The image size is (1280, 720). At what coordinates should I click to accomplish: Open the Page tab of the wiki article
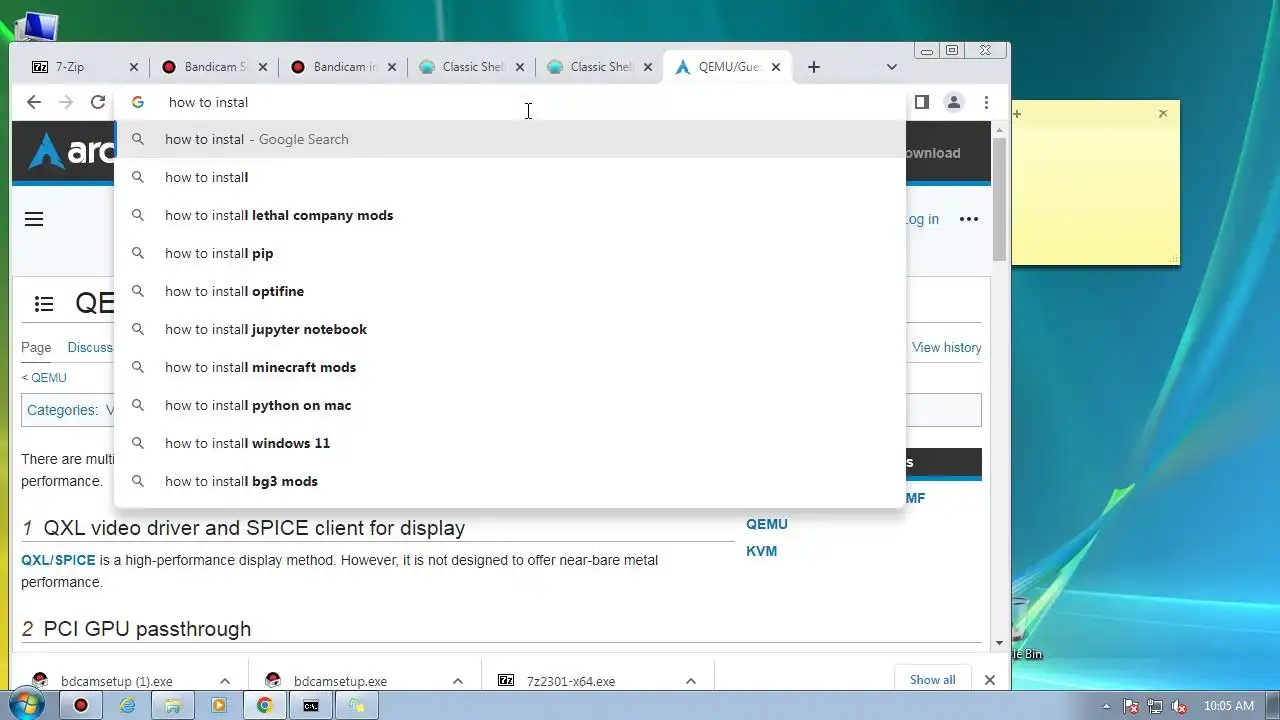[36, 347]
